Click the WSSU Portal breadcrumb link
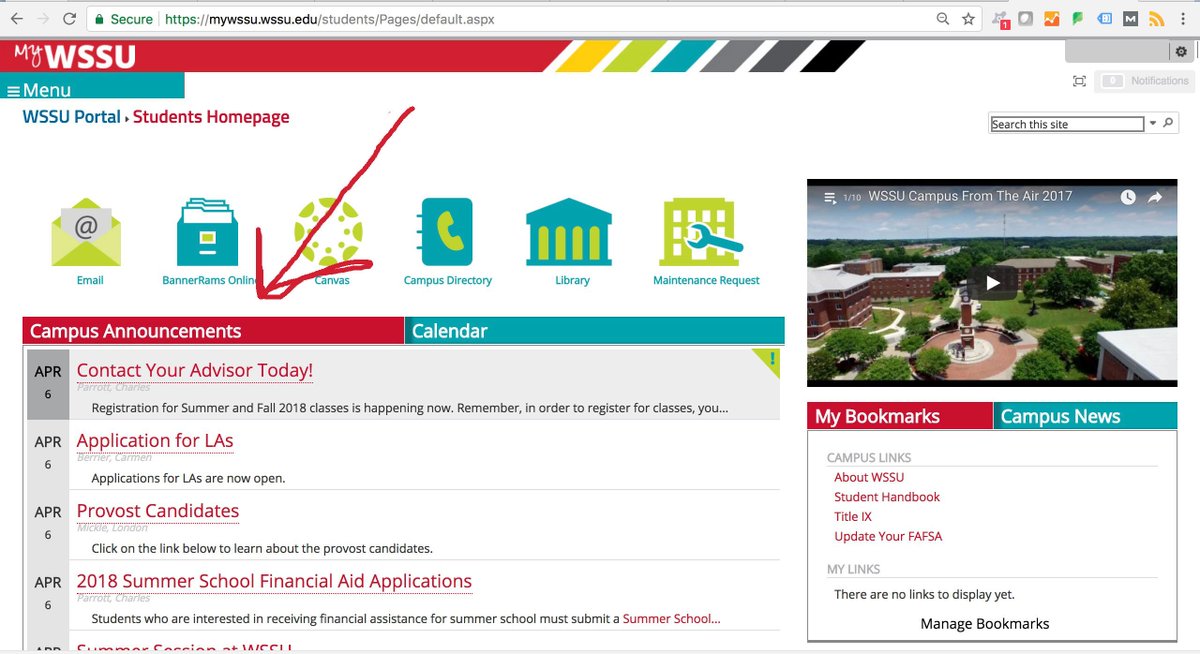1200x654 pixels. [x=72, y=117]
